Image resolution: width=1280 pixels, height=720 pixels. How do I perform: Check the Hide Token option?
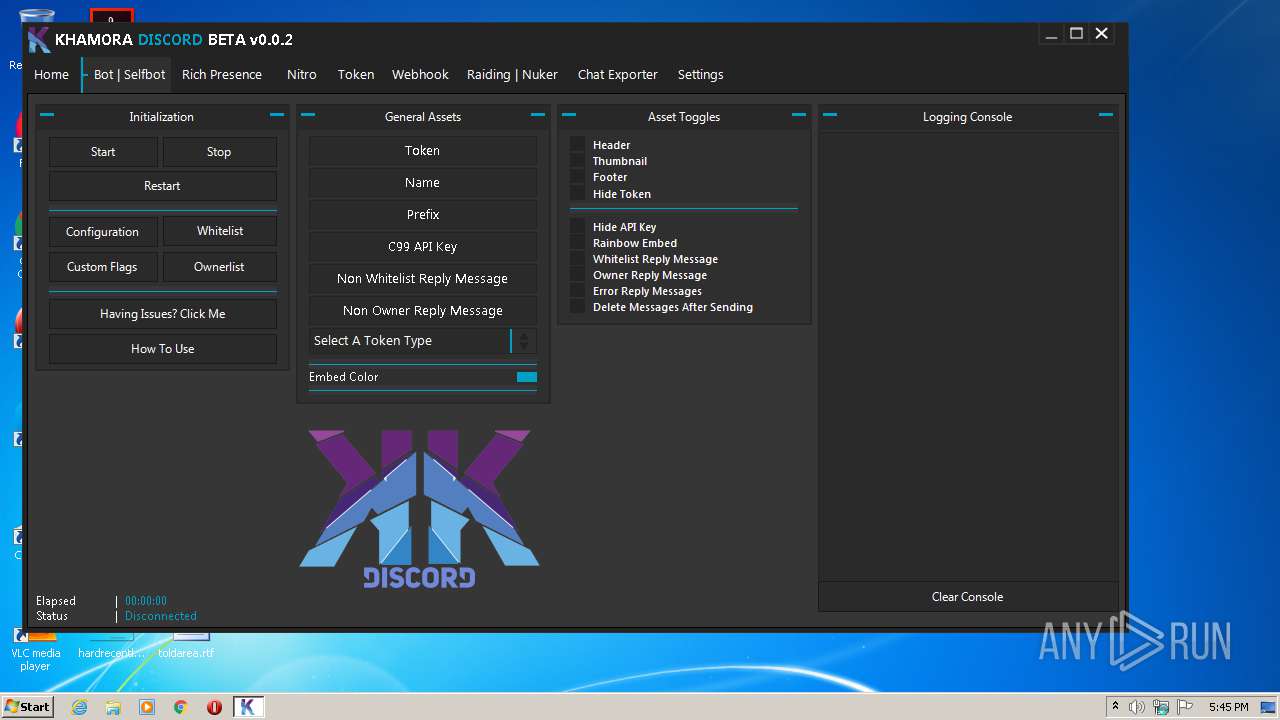(x=577, y=194)
